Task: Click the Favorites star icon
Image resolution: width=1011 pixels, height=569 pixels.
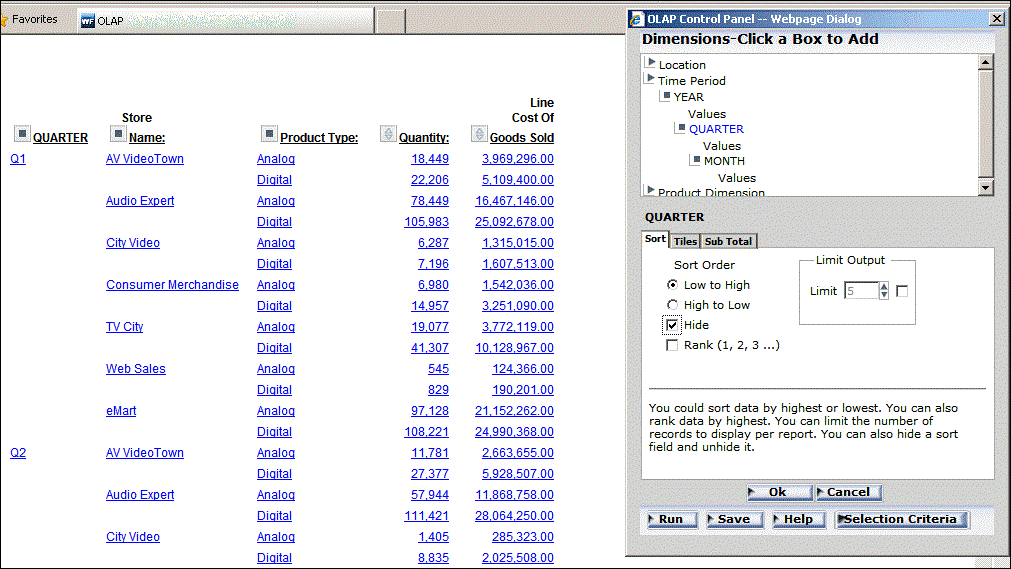Action: 3,21
